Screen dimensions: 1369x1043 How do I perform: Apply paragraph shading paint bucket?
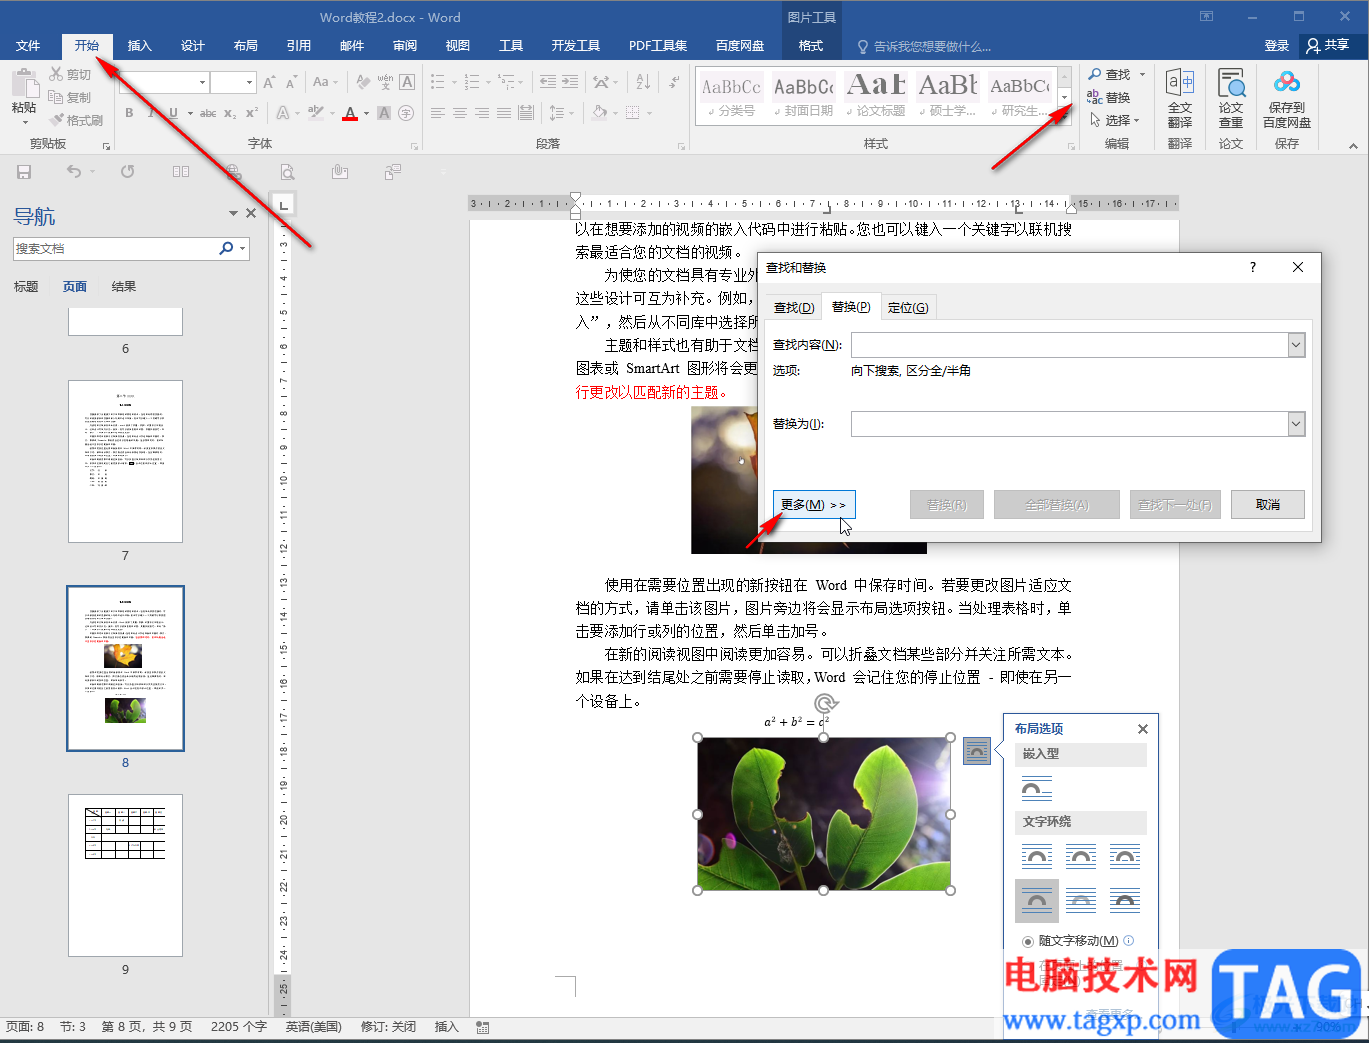598,113
